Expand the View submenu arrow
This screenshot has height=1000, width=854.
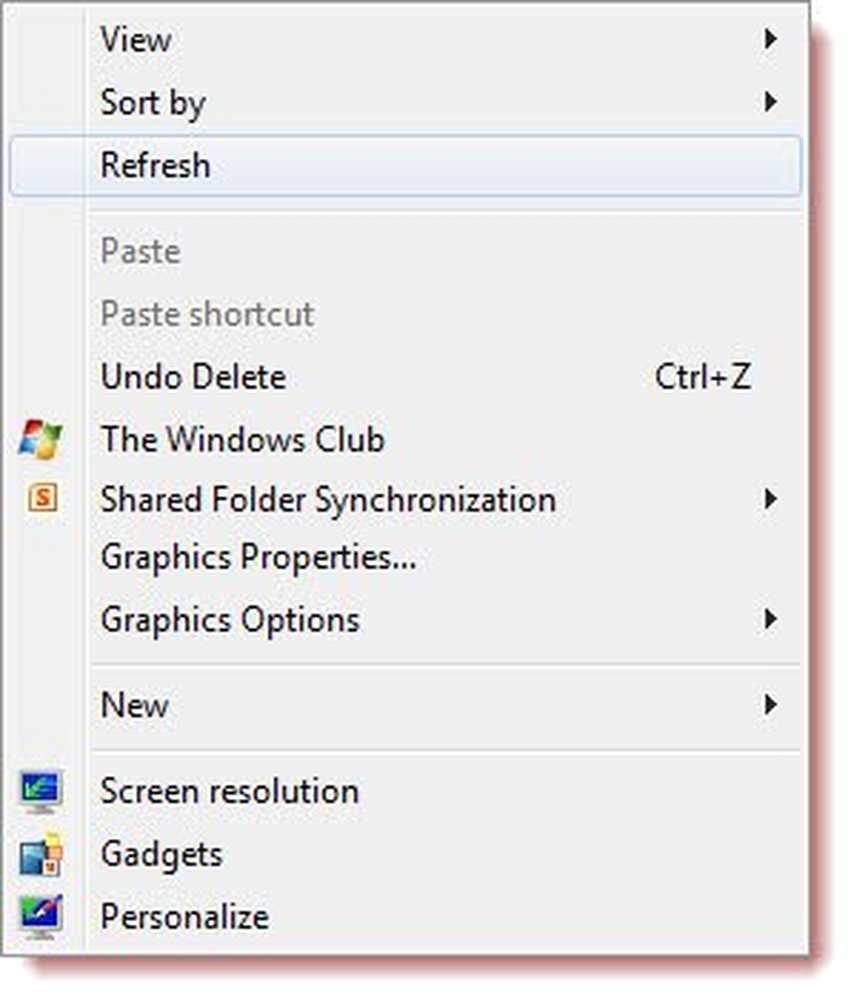tap(769, 40)
